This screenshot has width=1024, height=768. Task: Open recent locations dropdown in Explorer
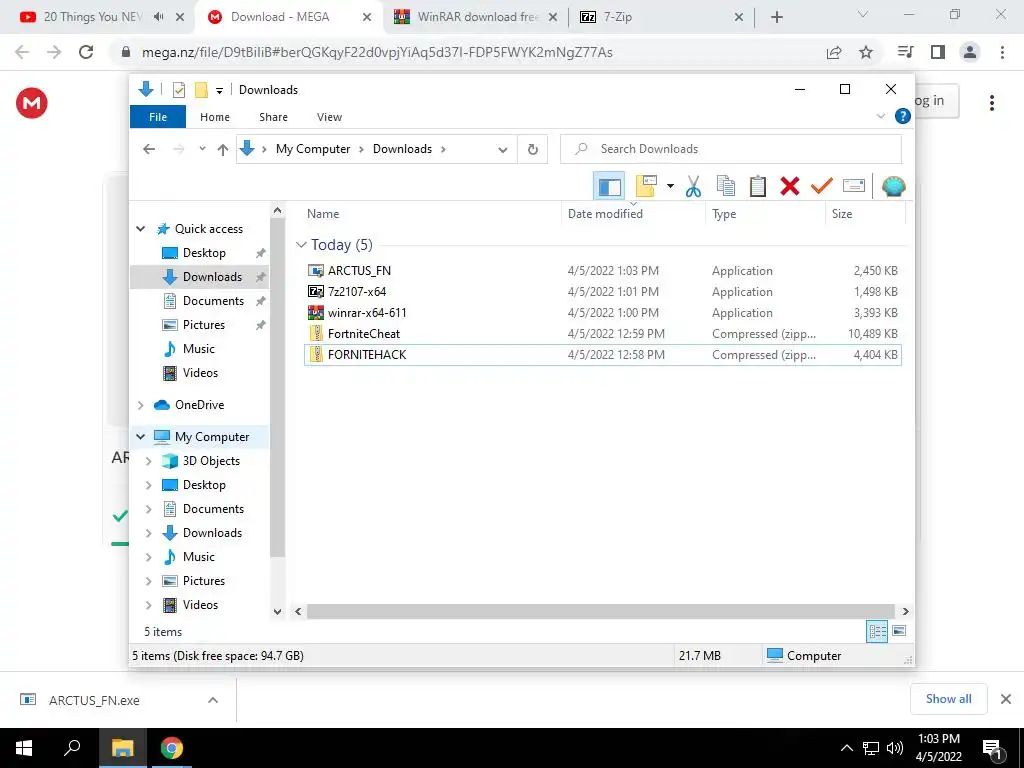pyautogui.click(x=202, y=149)
